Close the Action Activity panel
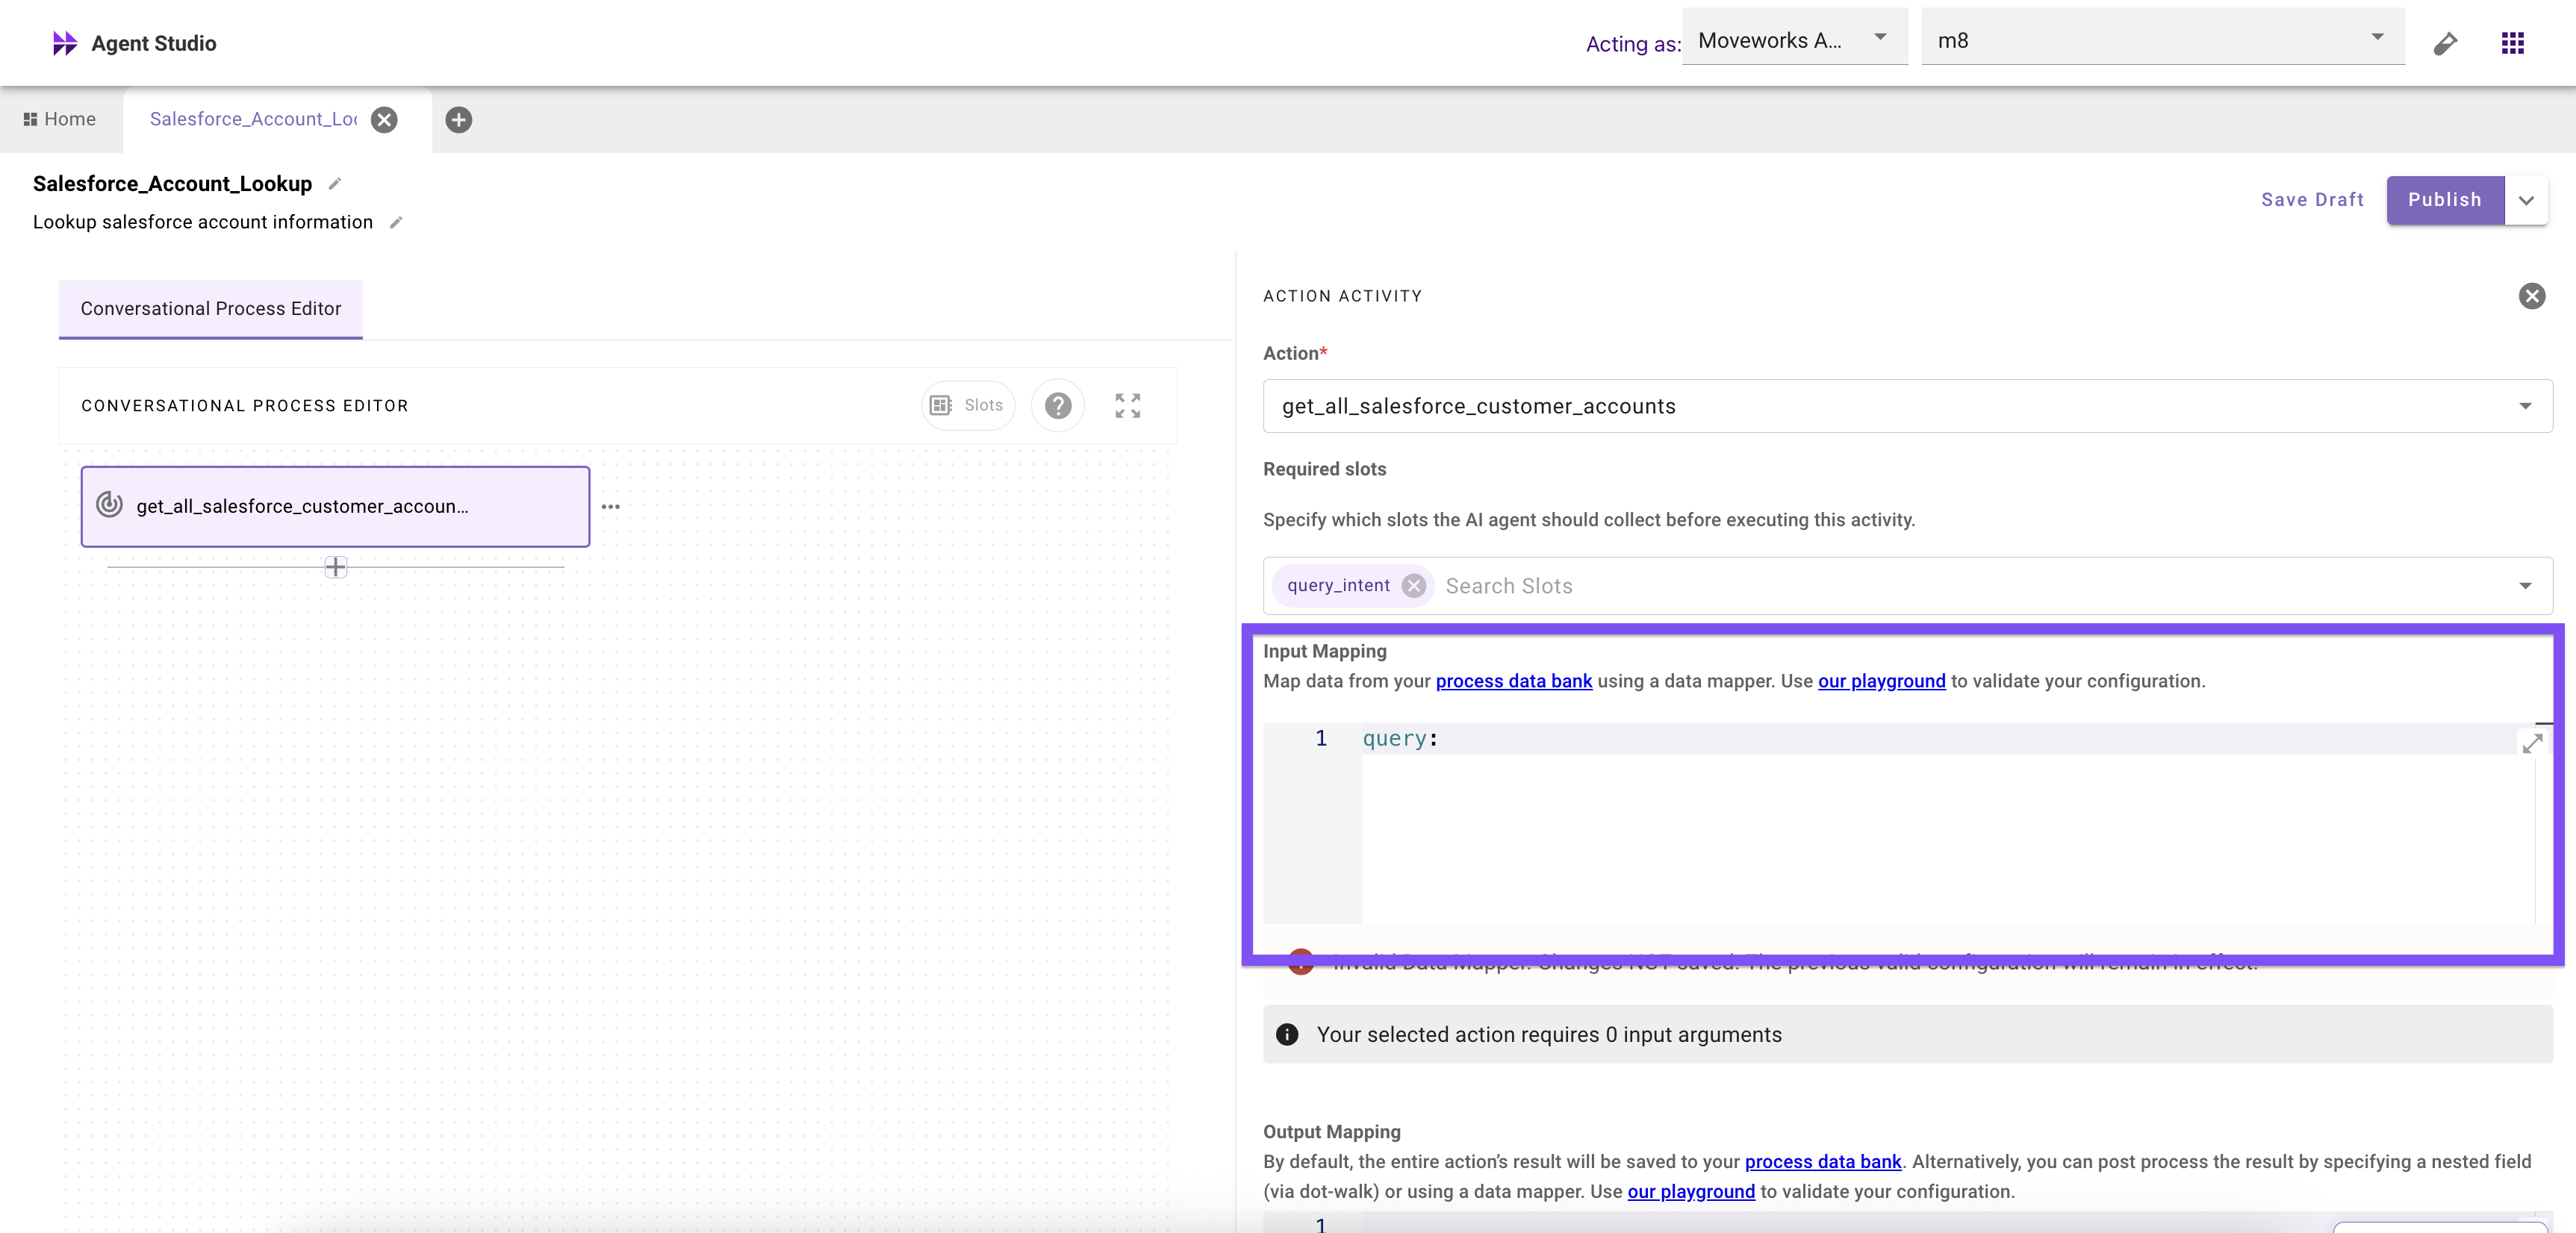Image resolution: width=2576 pixels, height=1233 pixels. (2531, 296)
